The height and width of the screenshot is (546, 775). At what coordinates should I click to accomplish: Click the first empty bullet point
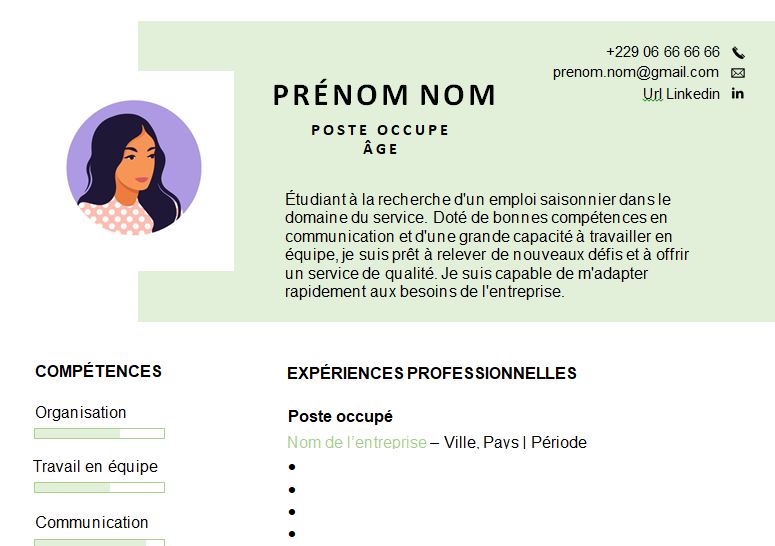(x=292, y=467)
